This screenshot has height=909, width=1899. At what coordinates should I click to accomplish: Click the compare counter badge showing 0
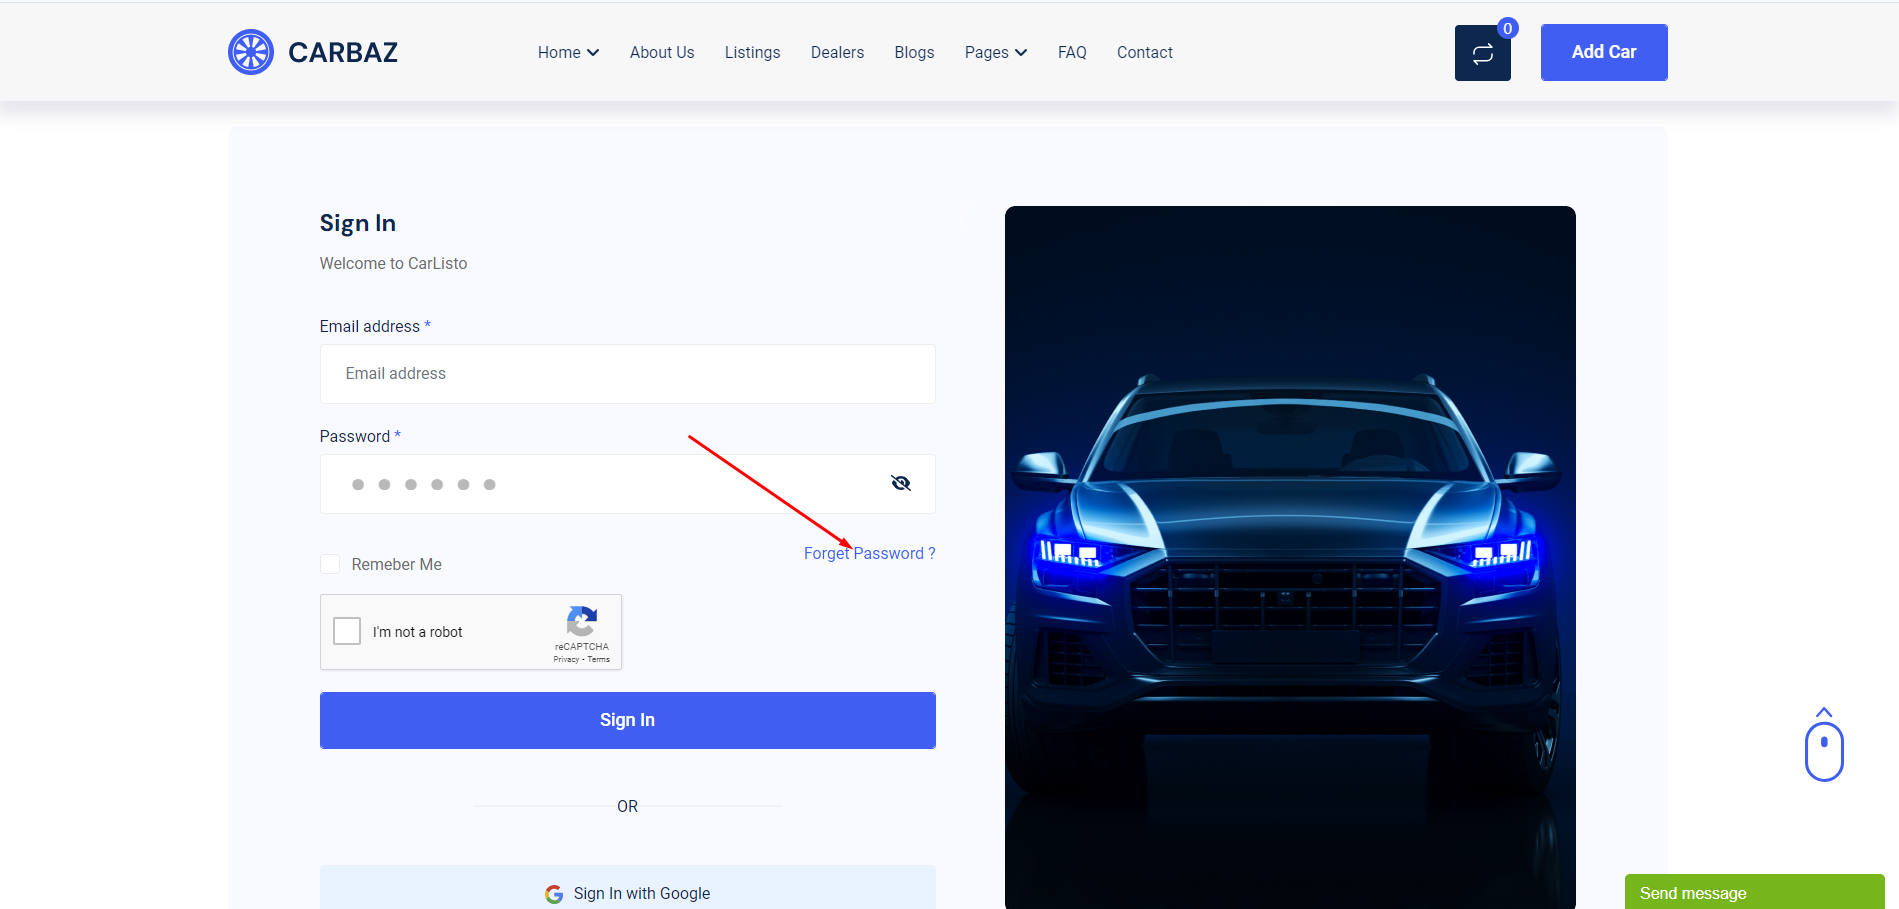coord(1507,29)
